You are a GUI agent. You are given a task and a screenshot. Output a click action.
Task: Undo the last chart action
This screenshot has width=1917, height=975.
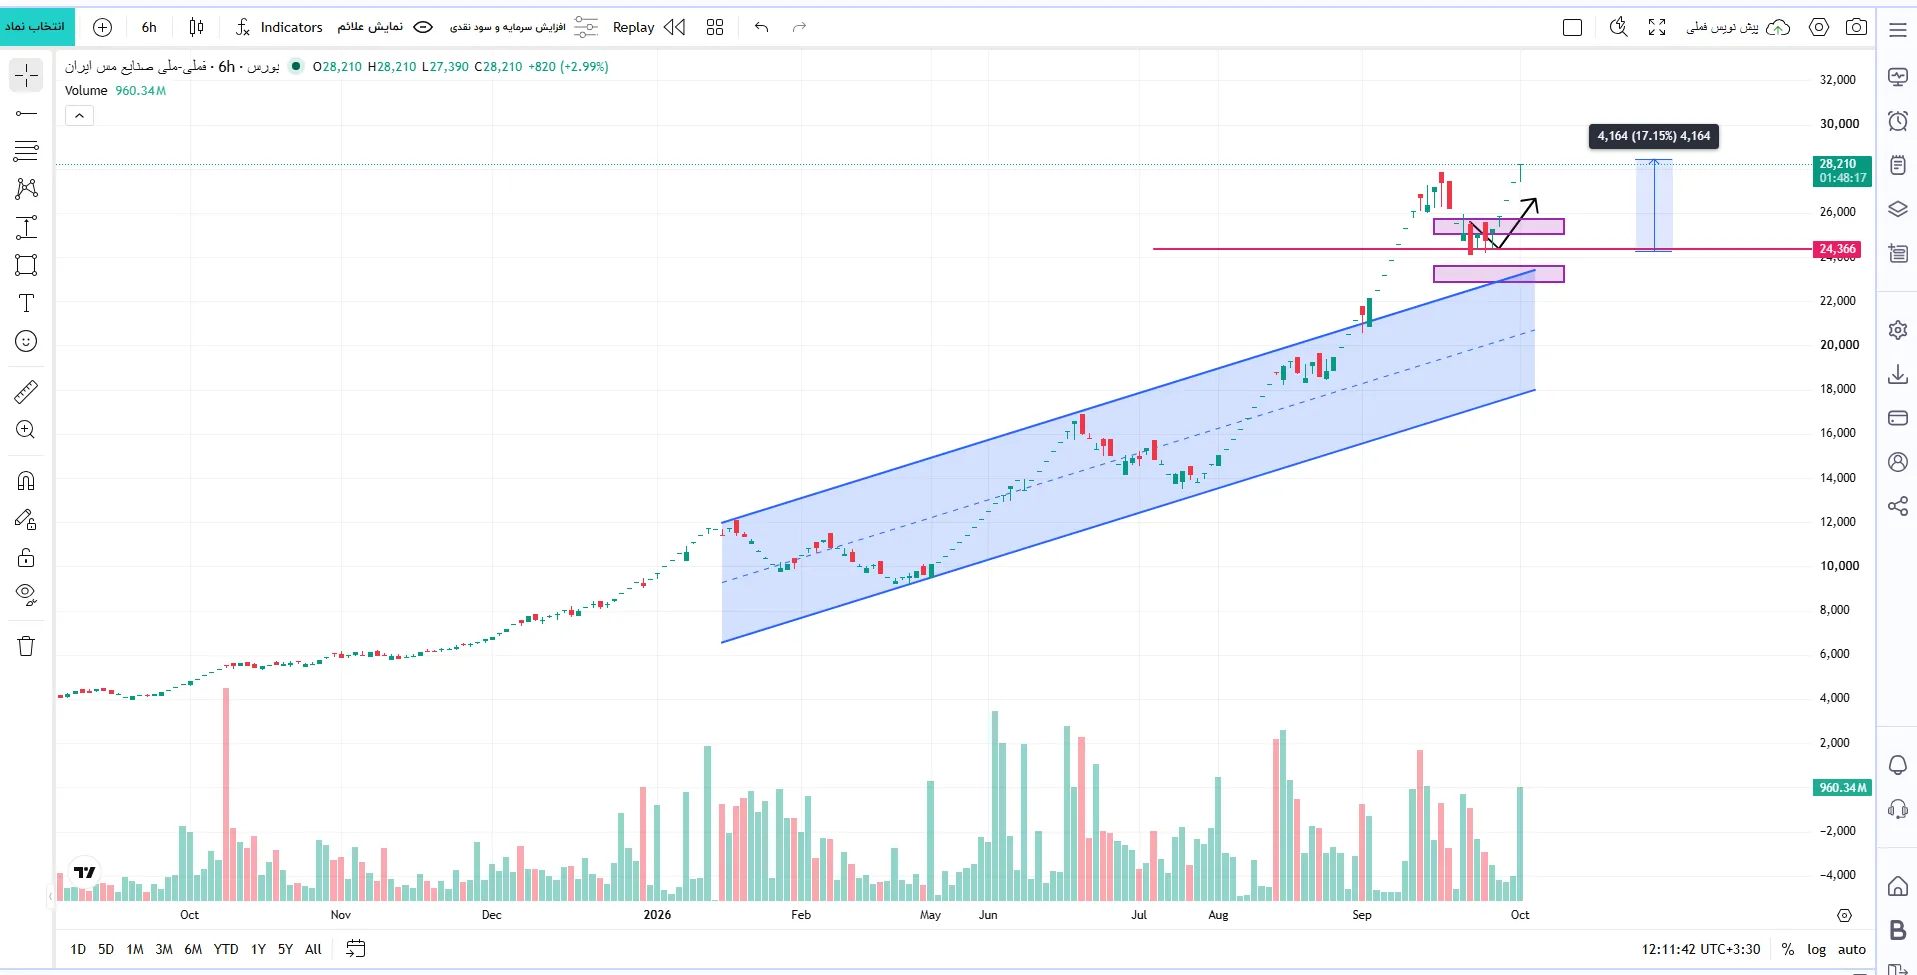762,27
